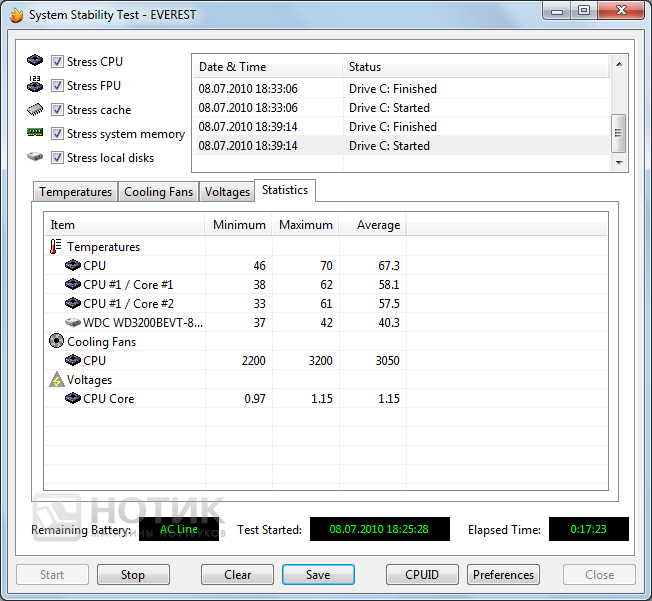Viewport: 652px width, 601px height.
Task: Click the log scrollbar up arrow
Action: coord(619,64)
